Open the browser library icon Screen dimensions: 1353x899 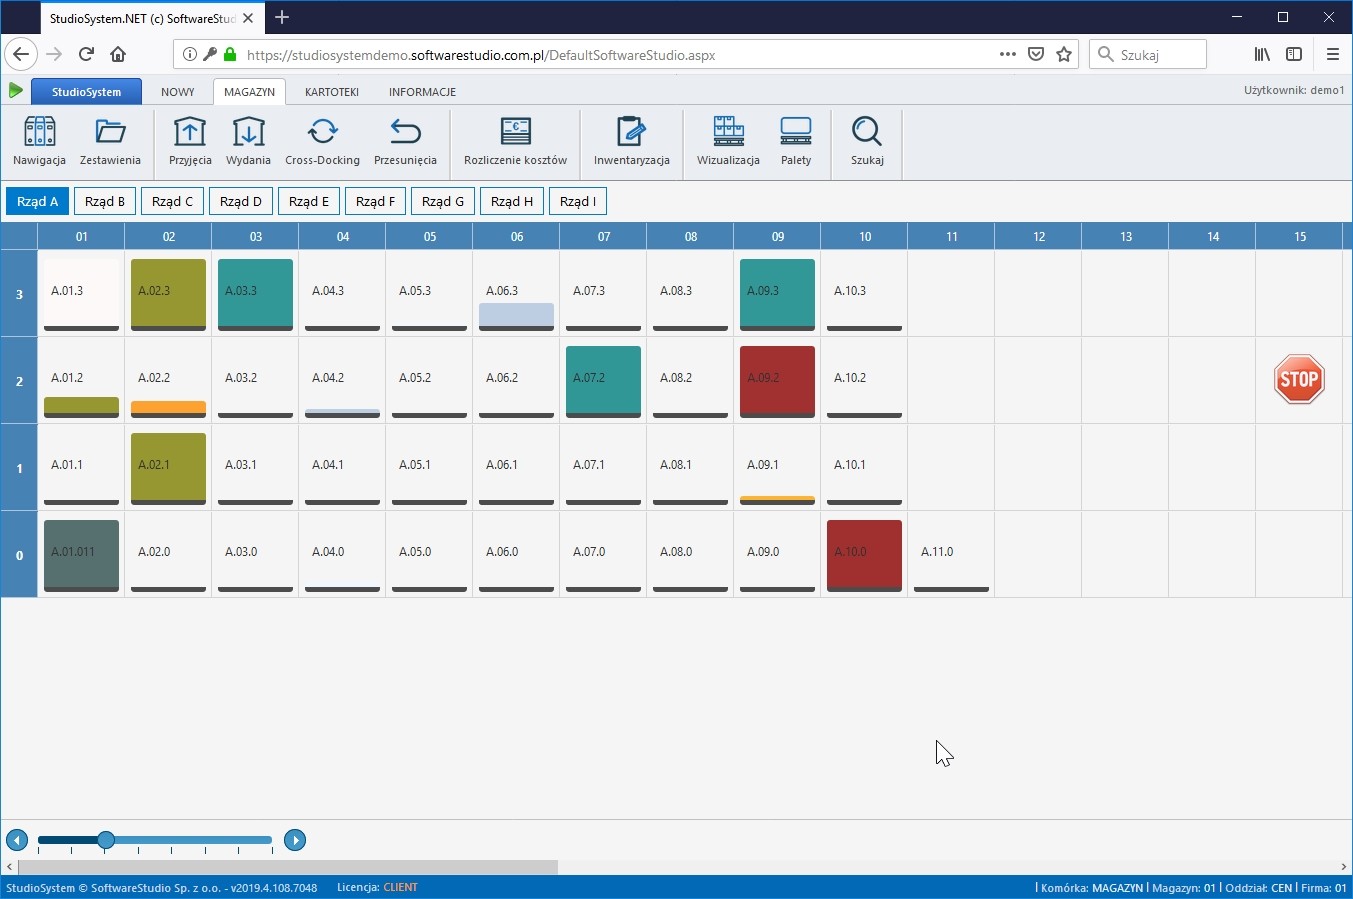(x=1262, y=54)
